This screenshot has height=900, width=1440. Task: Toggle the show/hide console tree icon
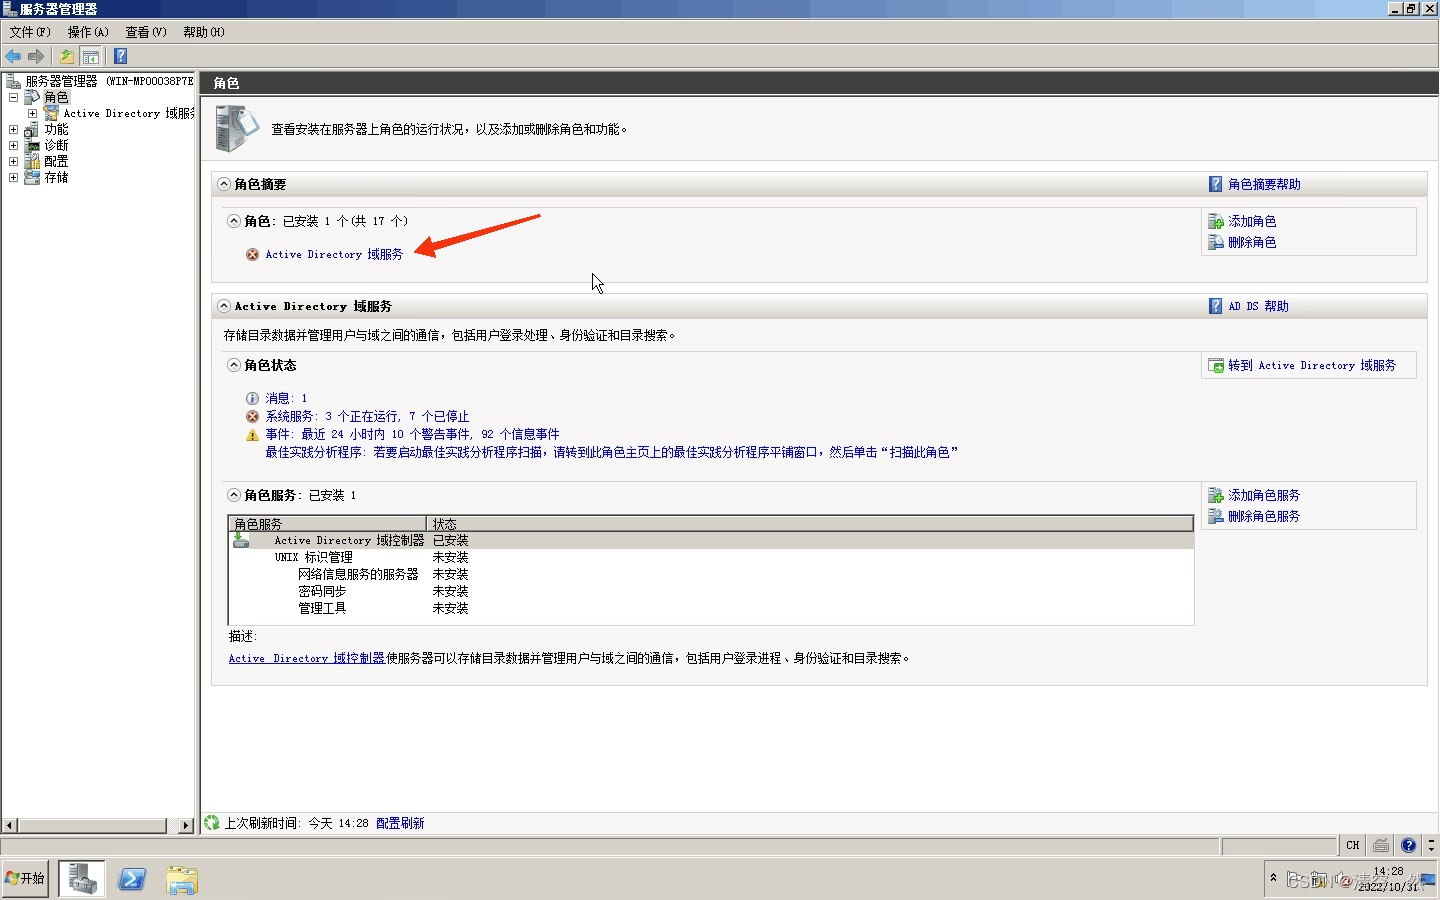[x=91, y=56]
